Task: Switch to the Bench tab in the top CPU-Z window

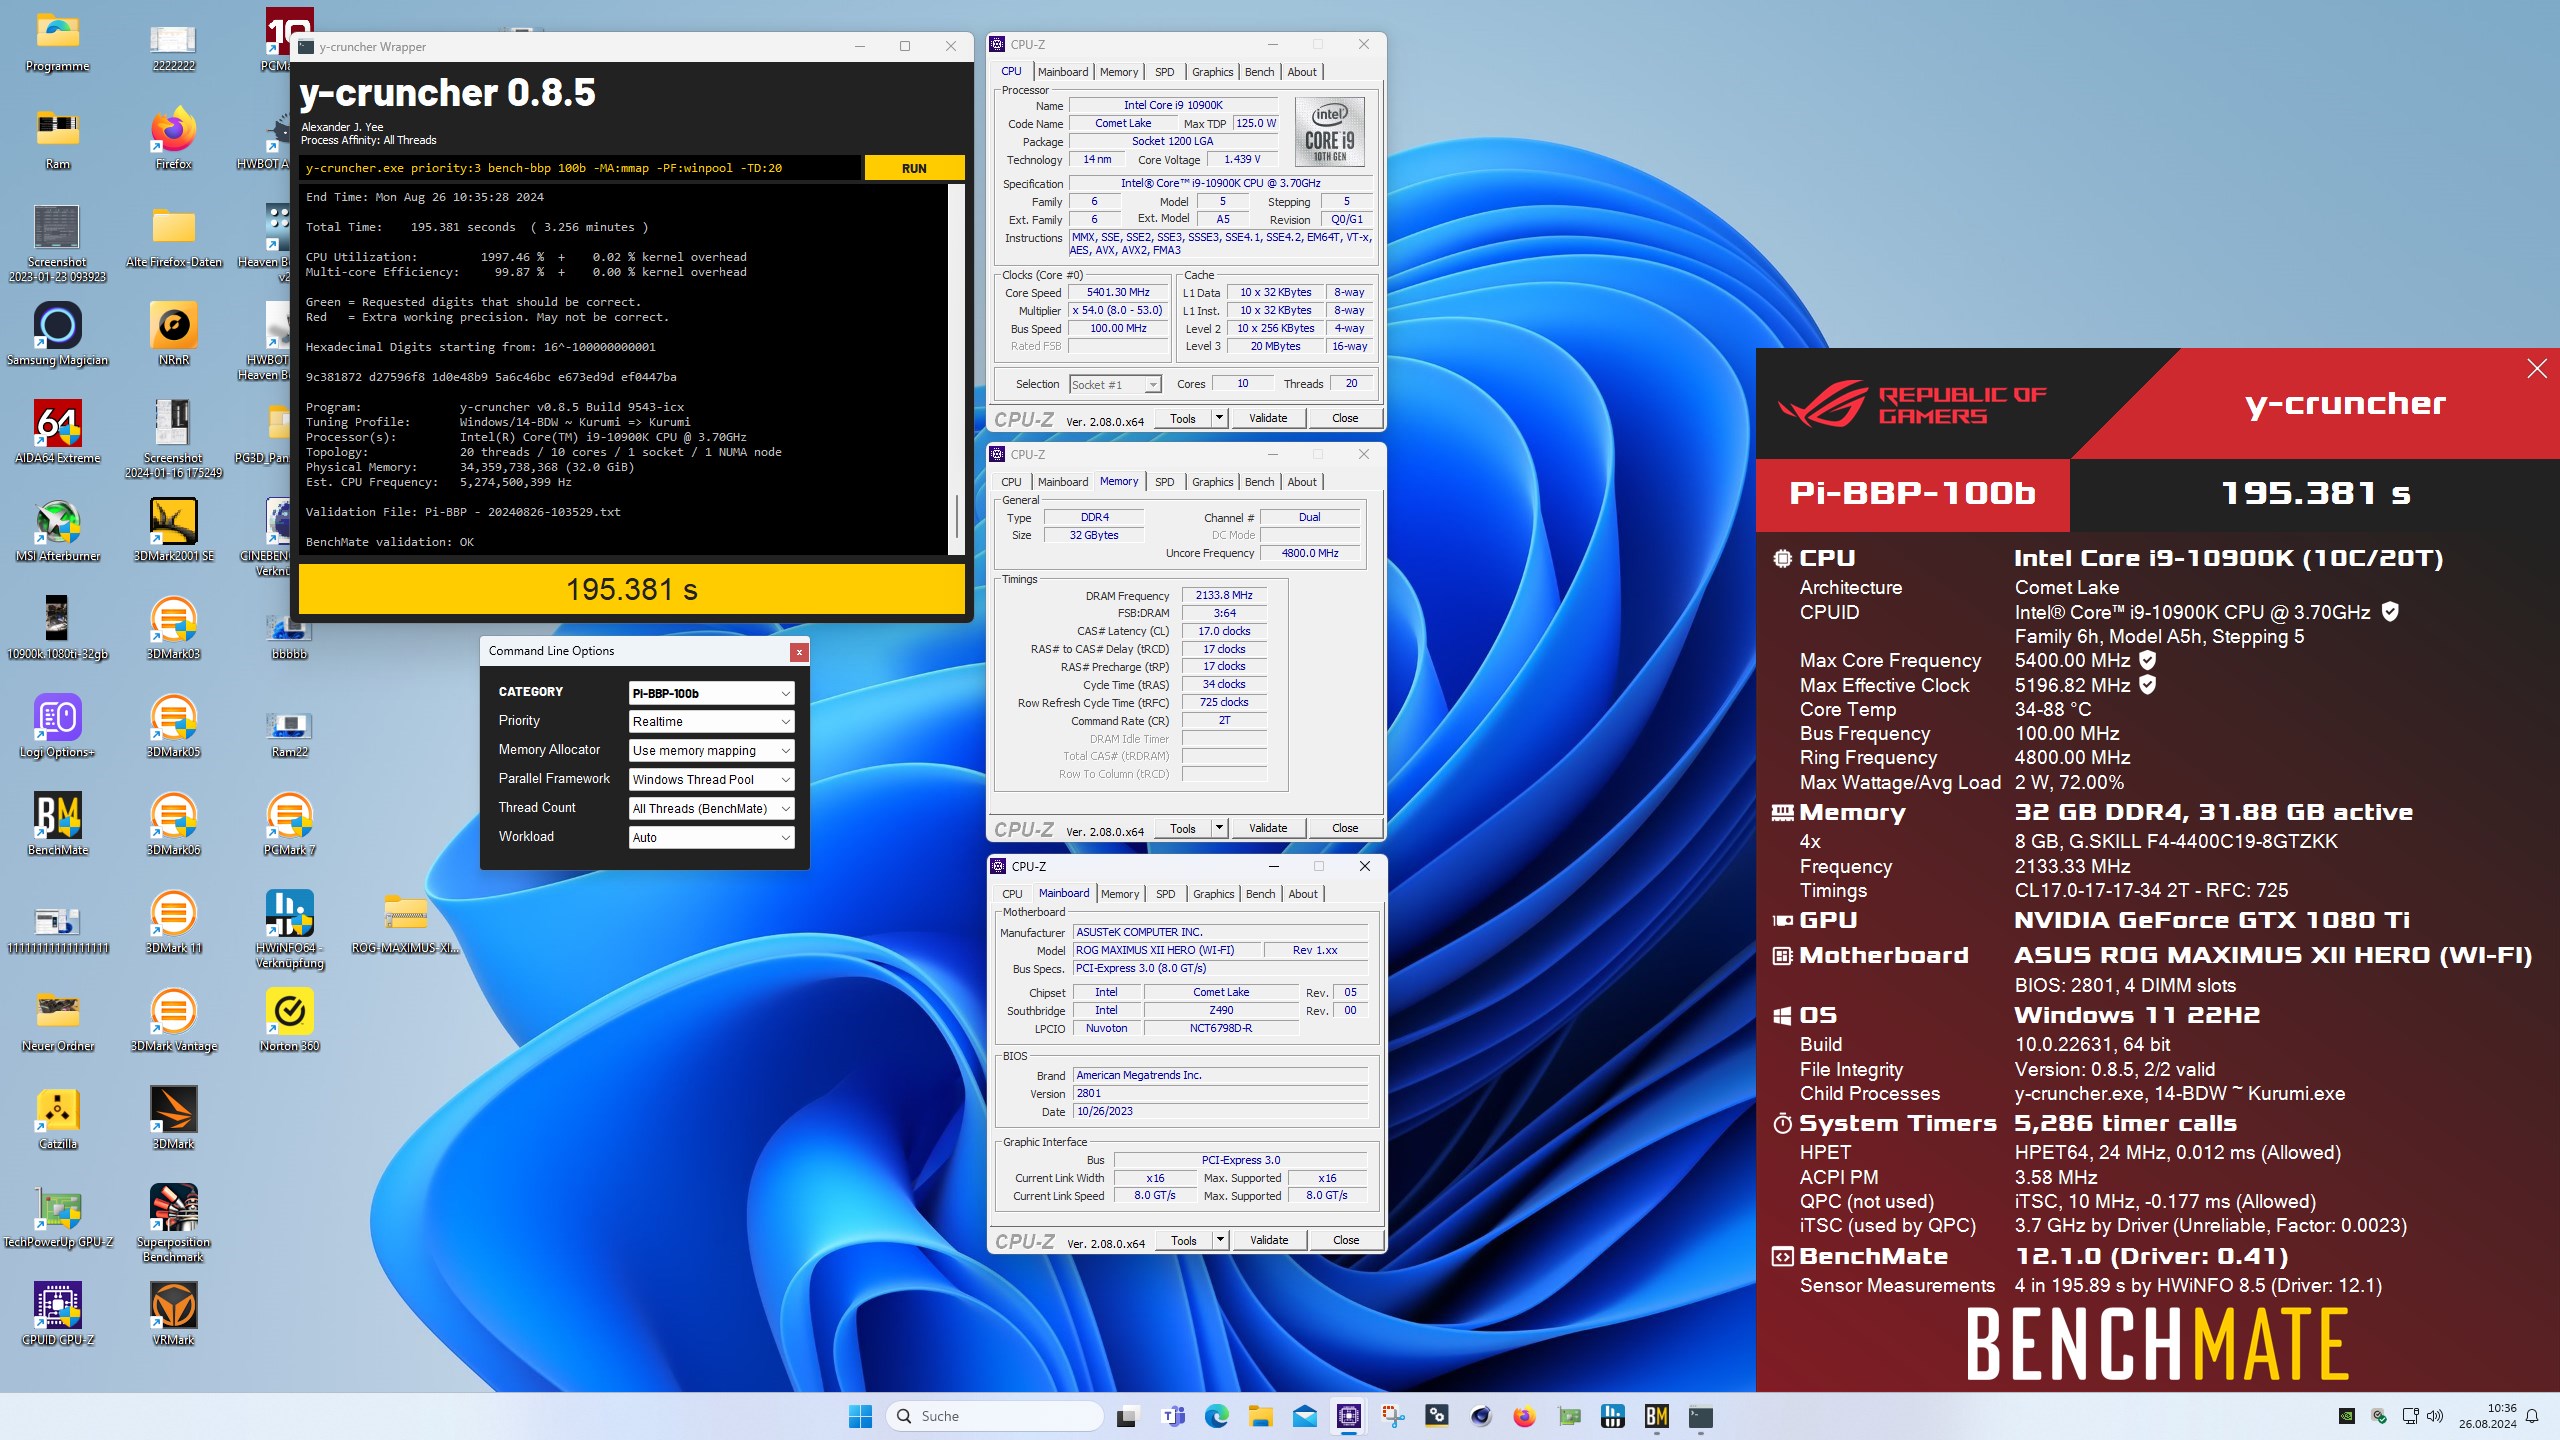Action: tap(1259, 72)
